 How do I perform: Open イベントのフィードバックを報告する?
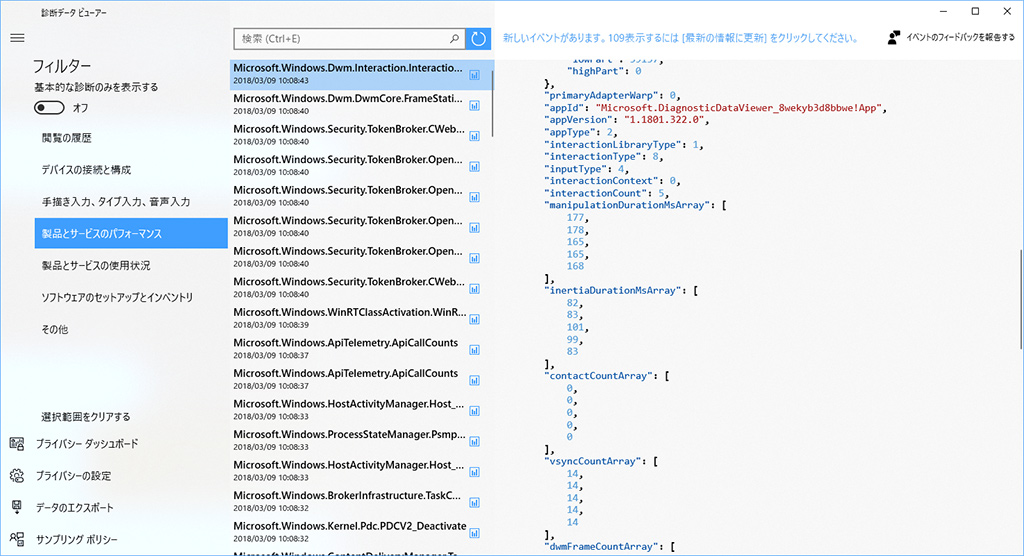click(x=960, y=38)
